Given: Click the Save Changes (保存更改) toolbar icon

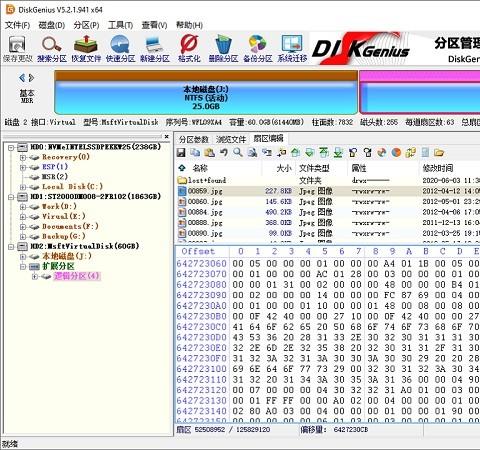Looking at the screenshot, I should (x=17, y=49).
